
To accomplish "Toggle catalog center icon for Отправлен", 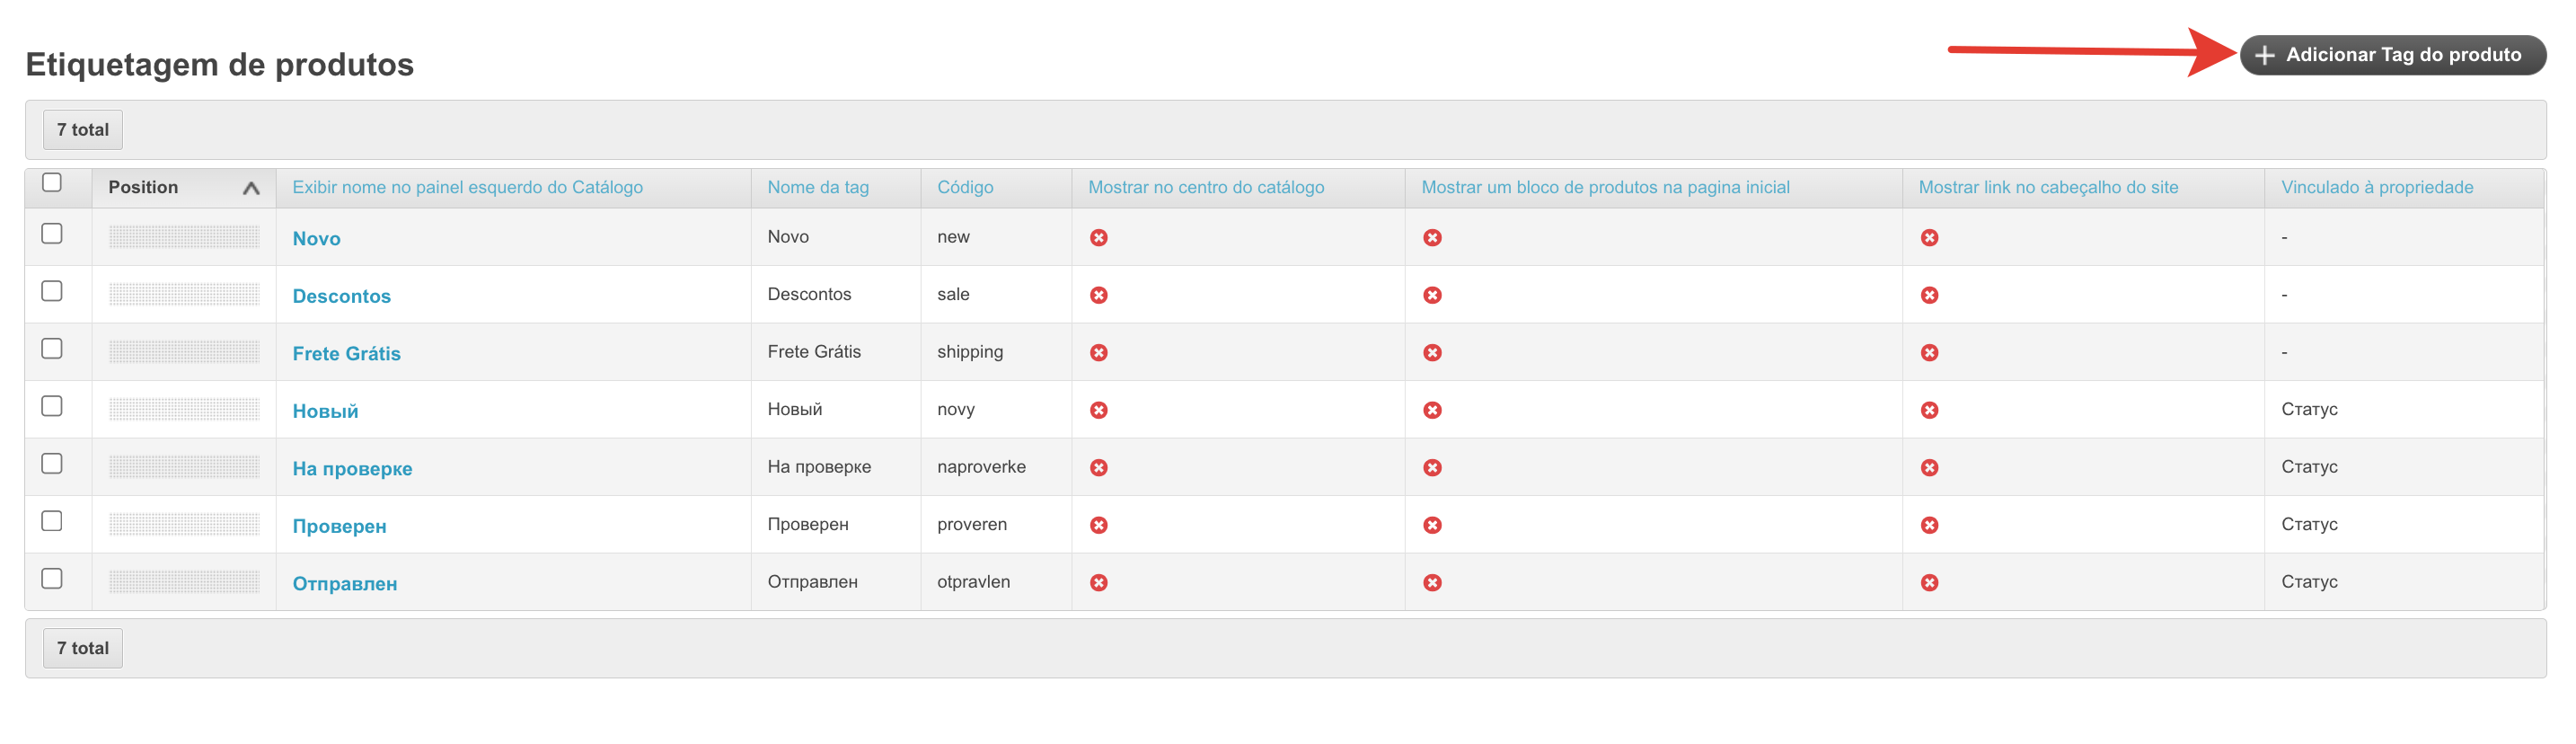I will [x=1098, y=583].
